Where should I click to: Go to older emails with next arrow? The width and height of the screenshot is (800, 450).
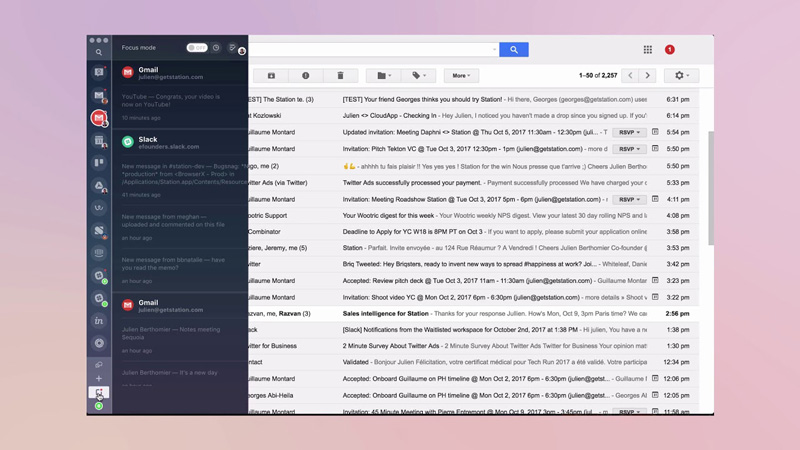click(647, 76)
